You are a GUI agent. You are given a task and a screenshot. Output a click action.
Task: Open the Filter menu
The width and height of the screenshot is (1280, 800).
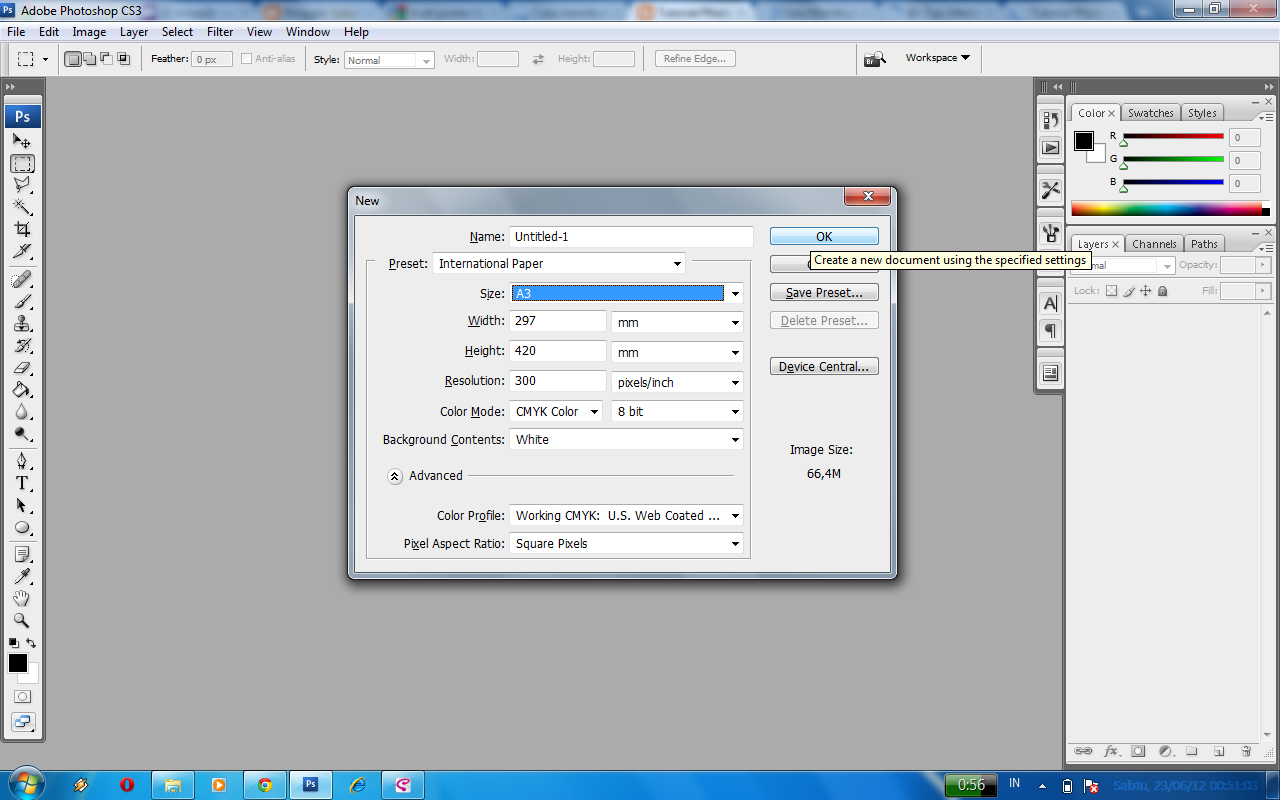click(220, 32)
